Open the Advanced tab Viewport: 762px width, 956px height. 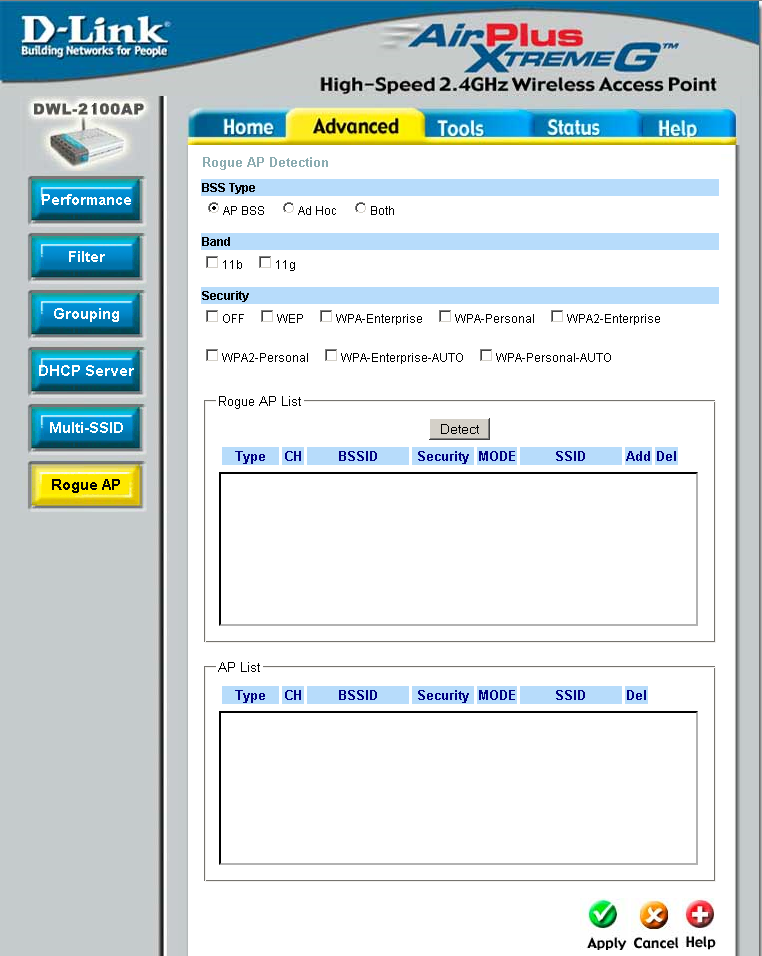tap(356, 126)
